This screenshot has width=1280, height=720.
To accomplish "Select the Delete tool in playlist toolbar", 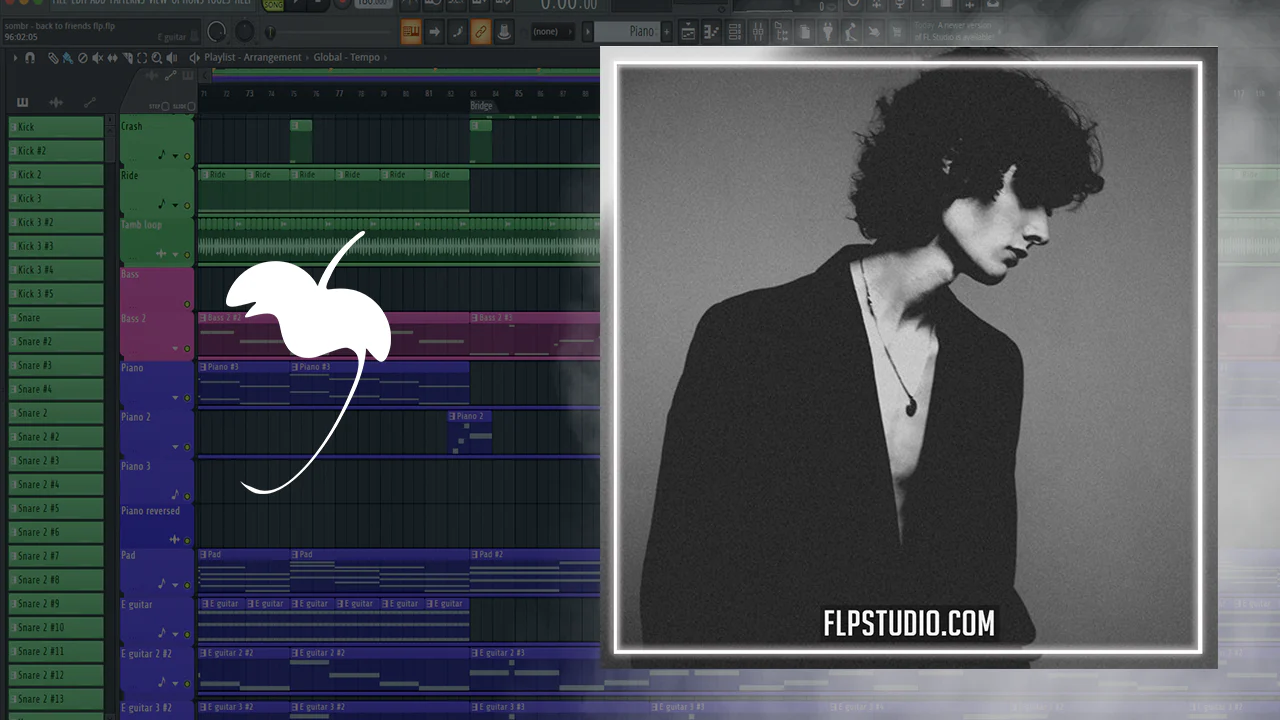I will [x=82, y=58].
